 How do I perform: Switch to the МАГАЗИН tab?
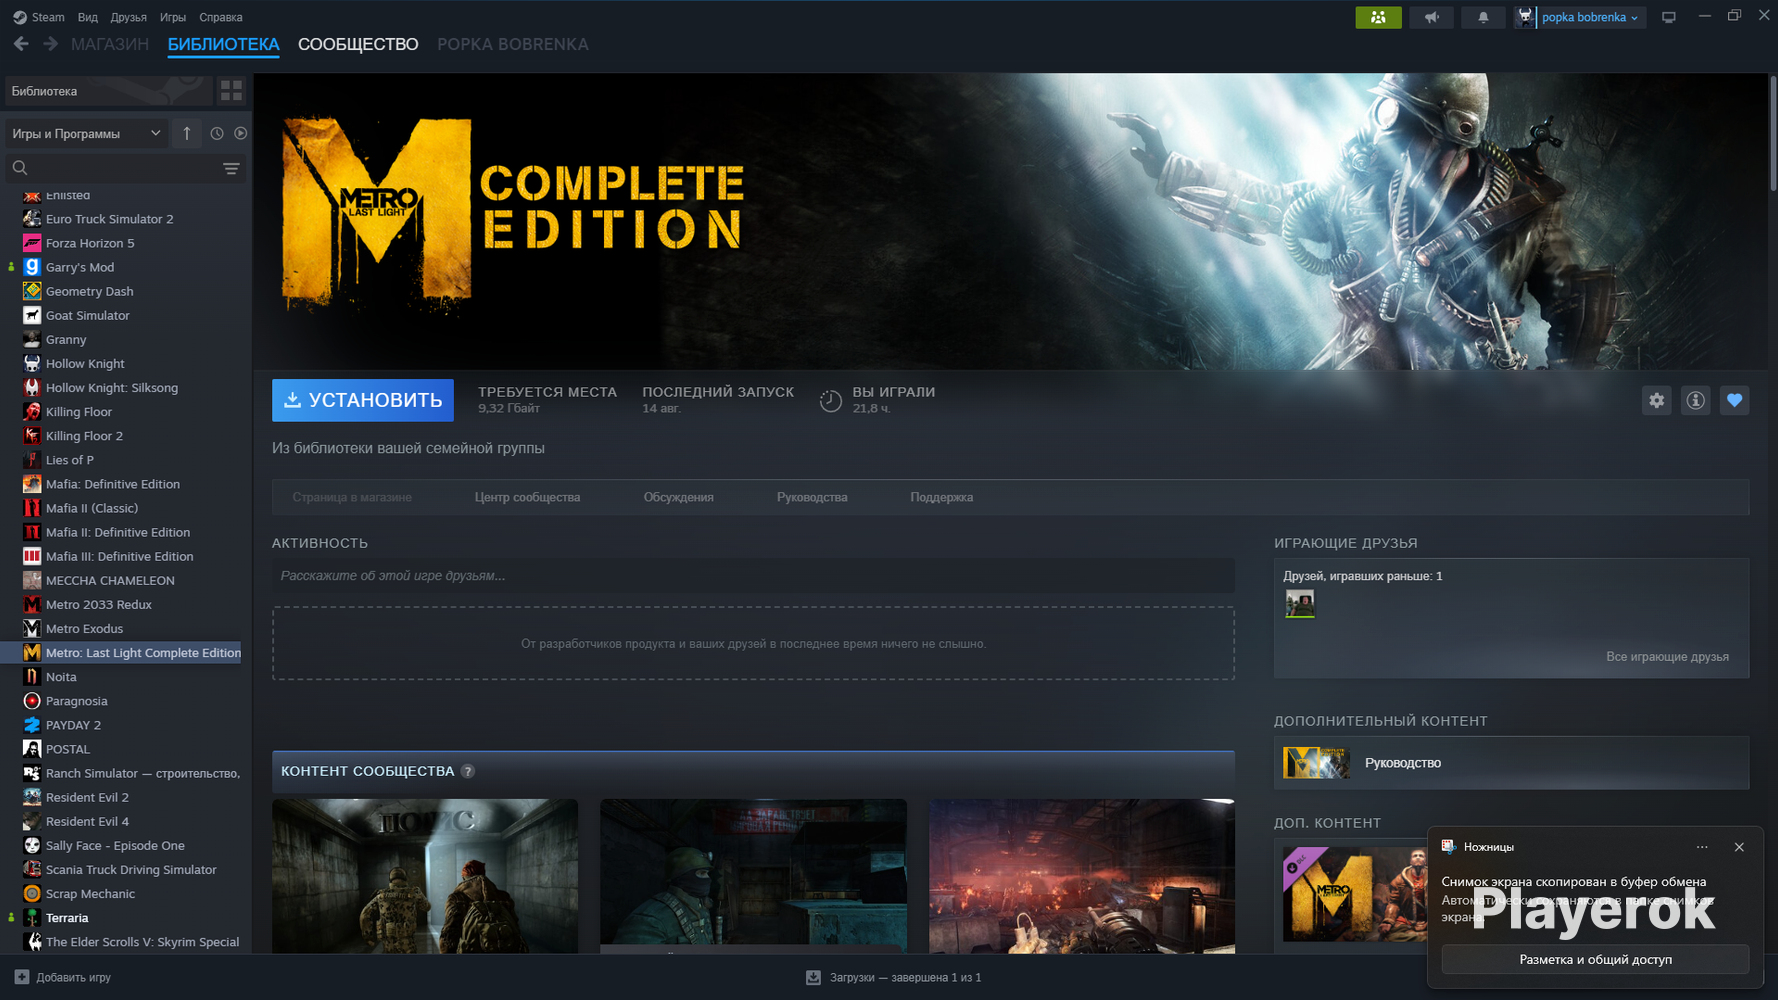110,44
